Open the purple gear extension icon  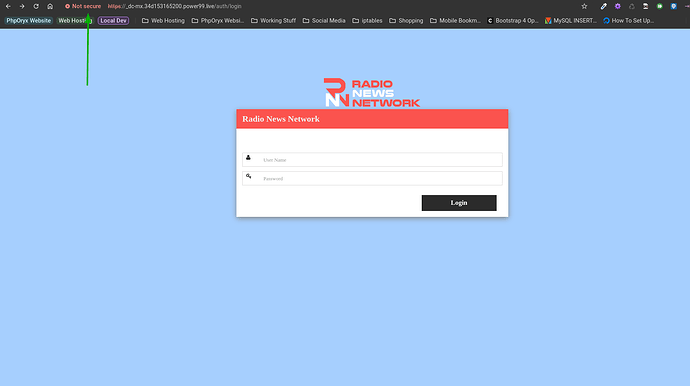[x=617, y=6]
